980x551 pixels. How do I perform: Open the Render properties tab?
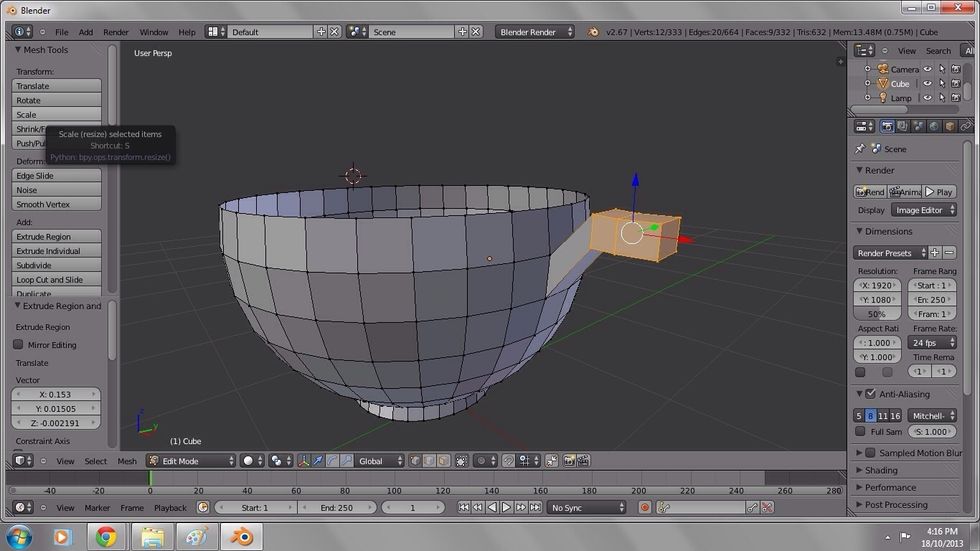pos(887,127)
